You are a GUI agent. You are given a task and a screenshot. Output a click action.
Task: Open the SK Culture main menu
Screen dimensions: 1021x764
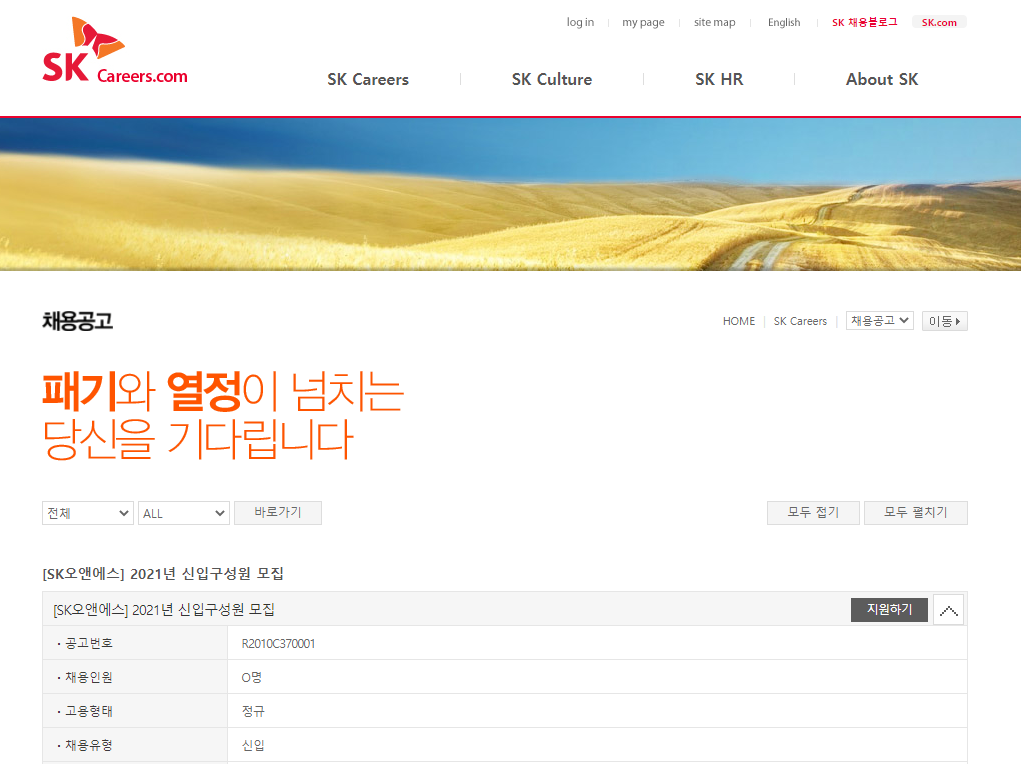coord(552,79)
